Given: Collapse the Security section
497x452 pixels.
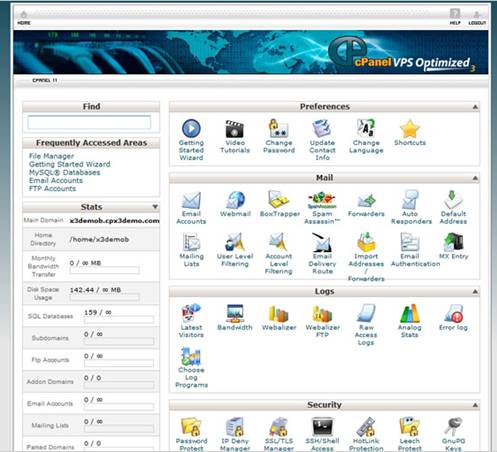Looking at the screenshot, I should click(x=475, y=405).
